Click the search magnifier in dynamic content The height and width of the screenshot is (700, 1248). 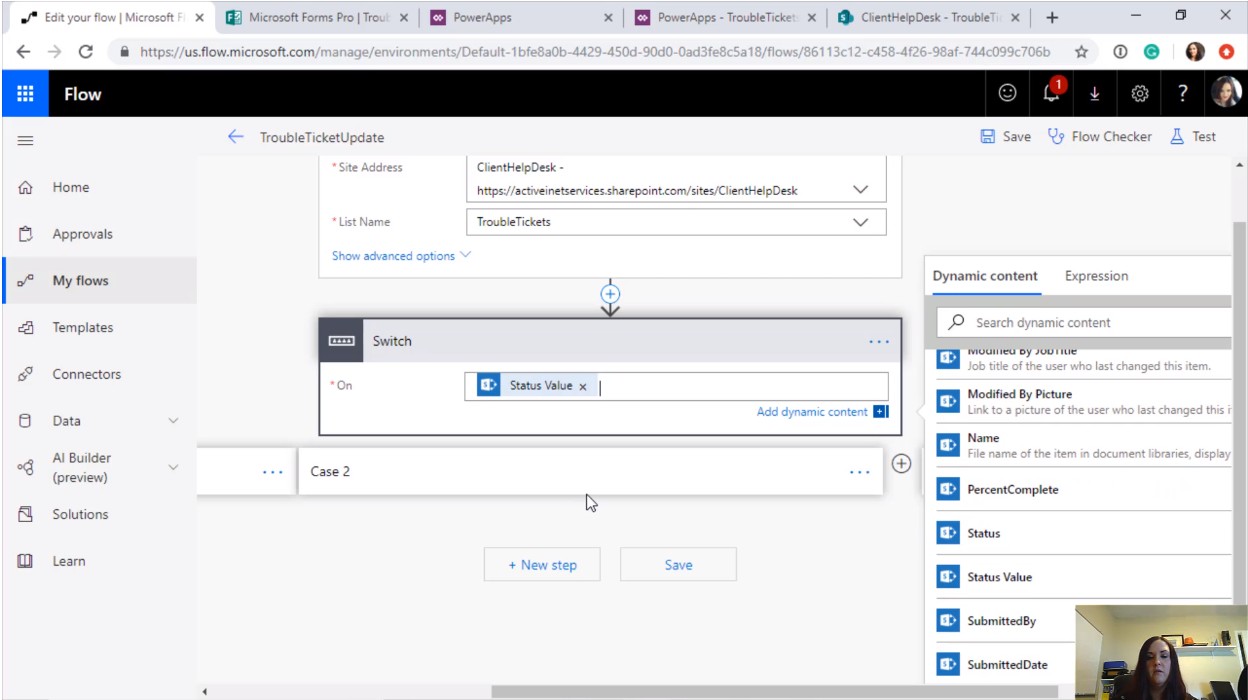957,322
